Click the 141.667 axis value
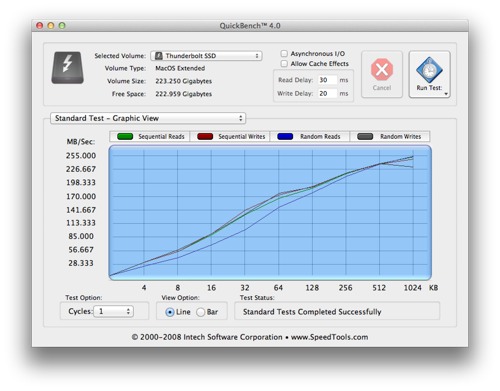Viewport: 500px width, 391px height. click(81, 210)
